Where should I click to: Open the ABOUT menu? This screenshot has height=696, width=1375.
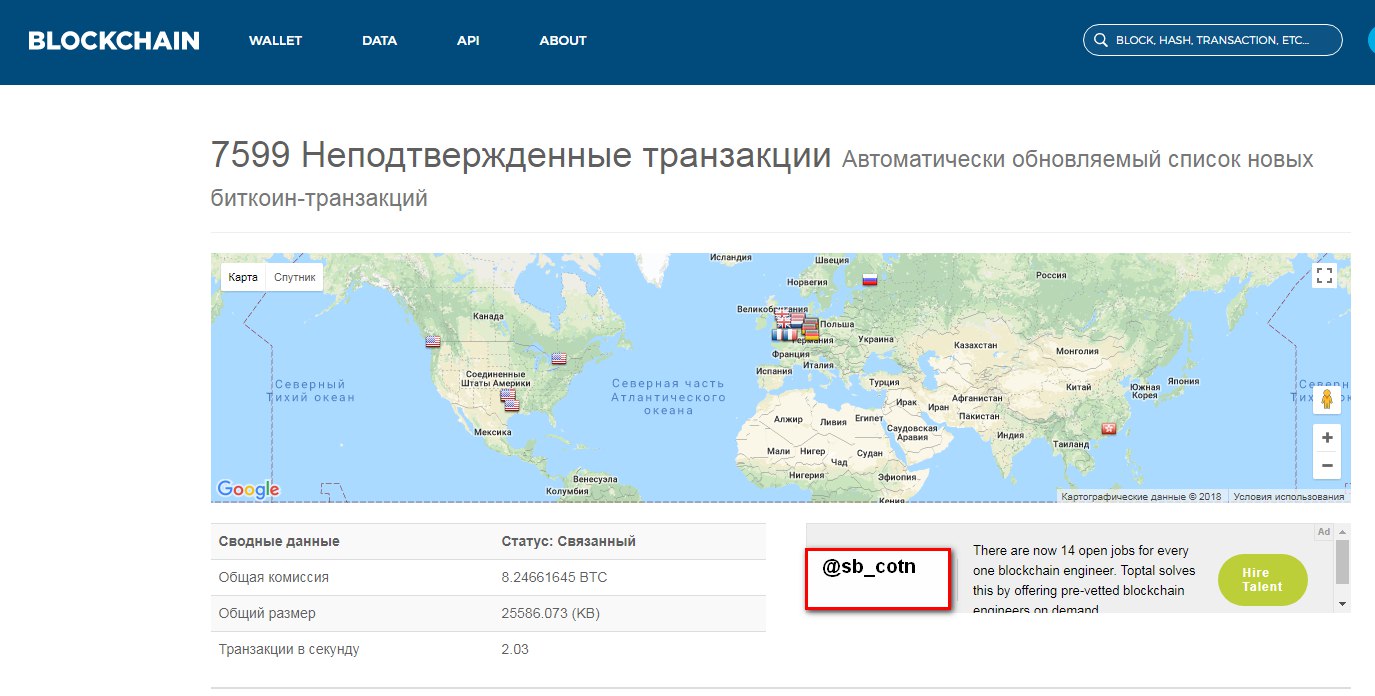pos(563,41)
